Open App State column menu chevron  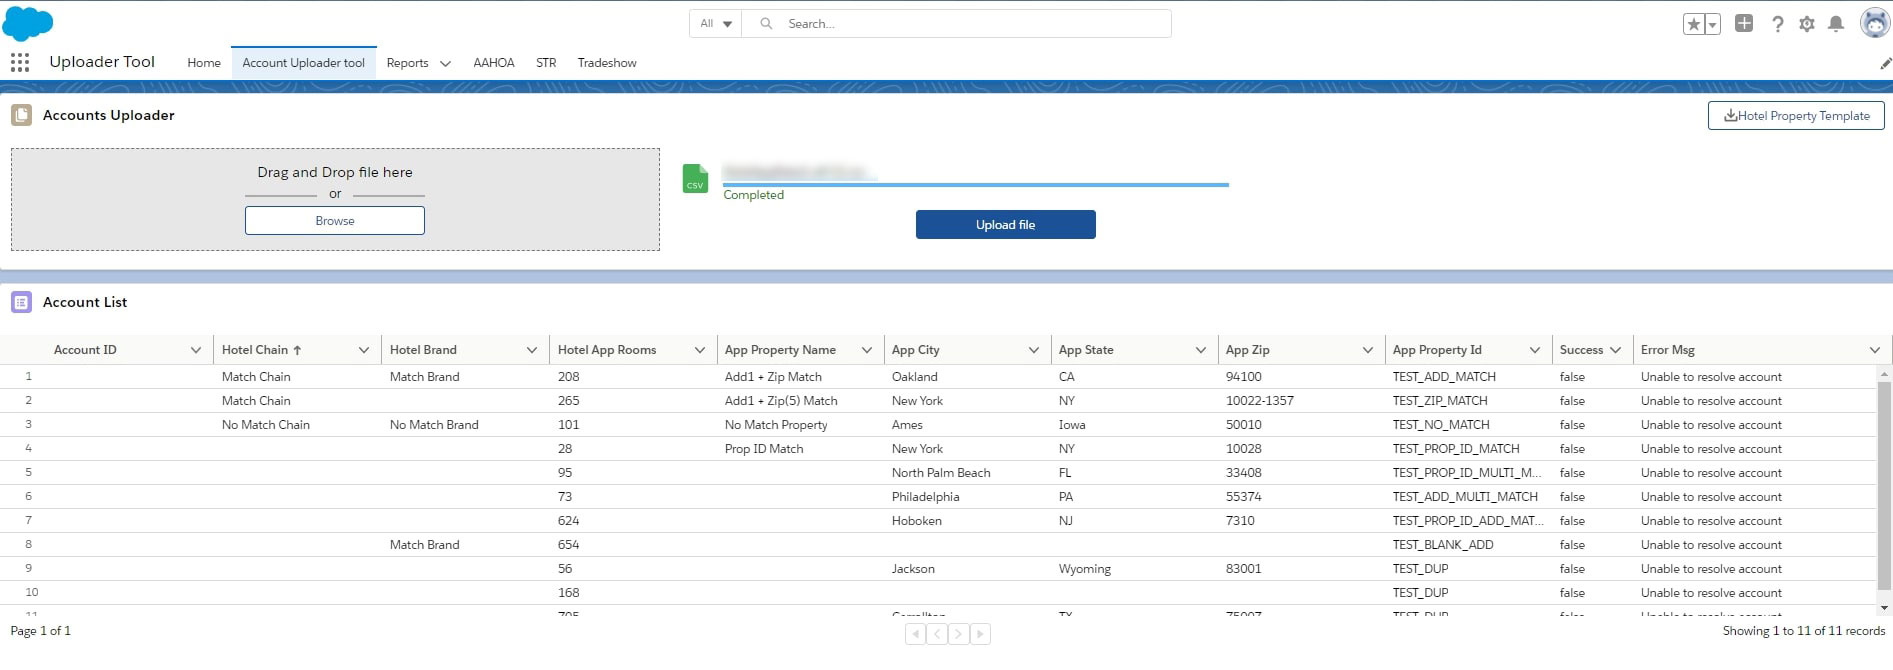coord(1201,350)
